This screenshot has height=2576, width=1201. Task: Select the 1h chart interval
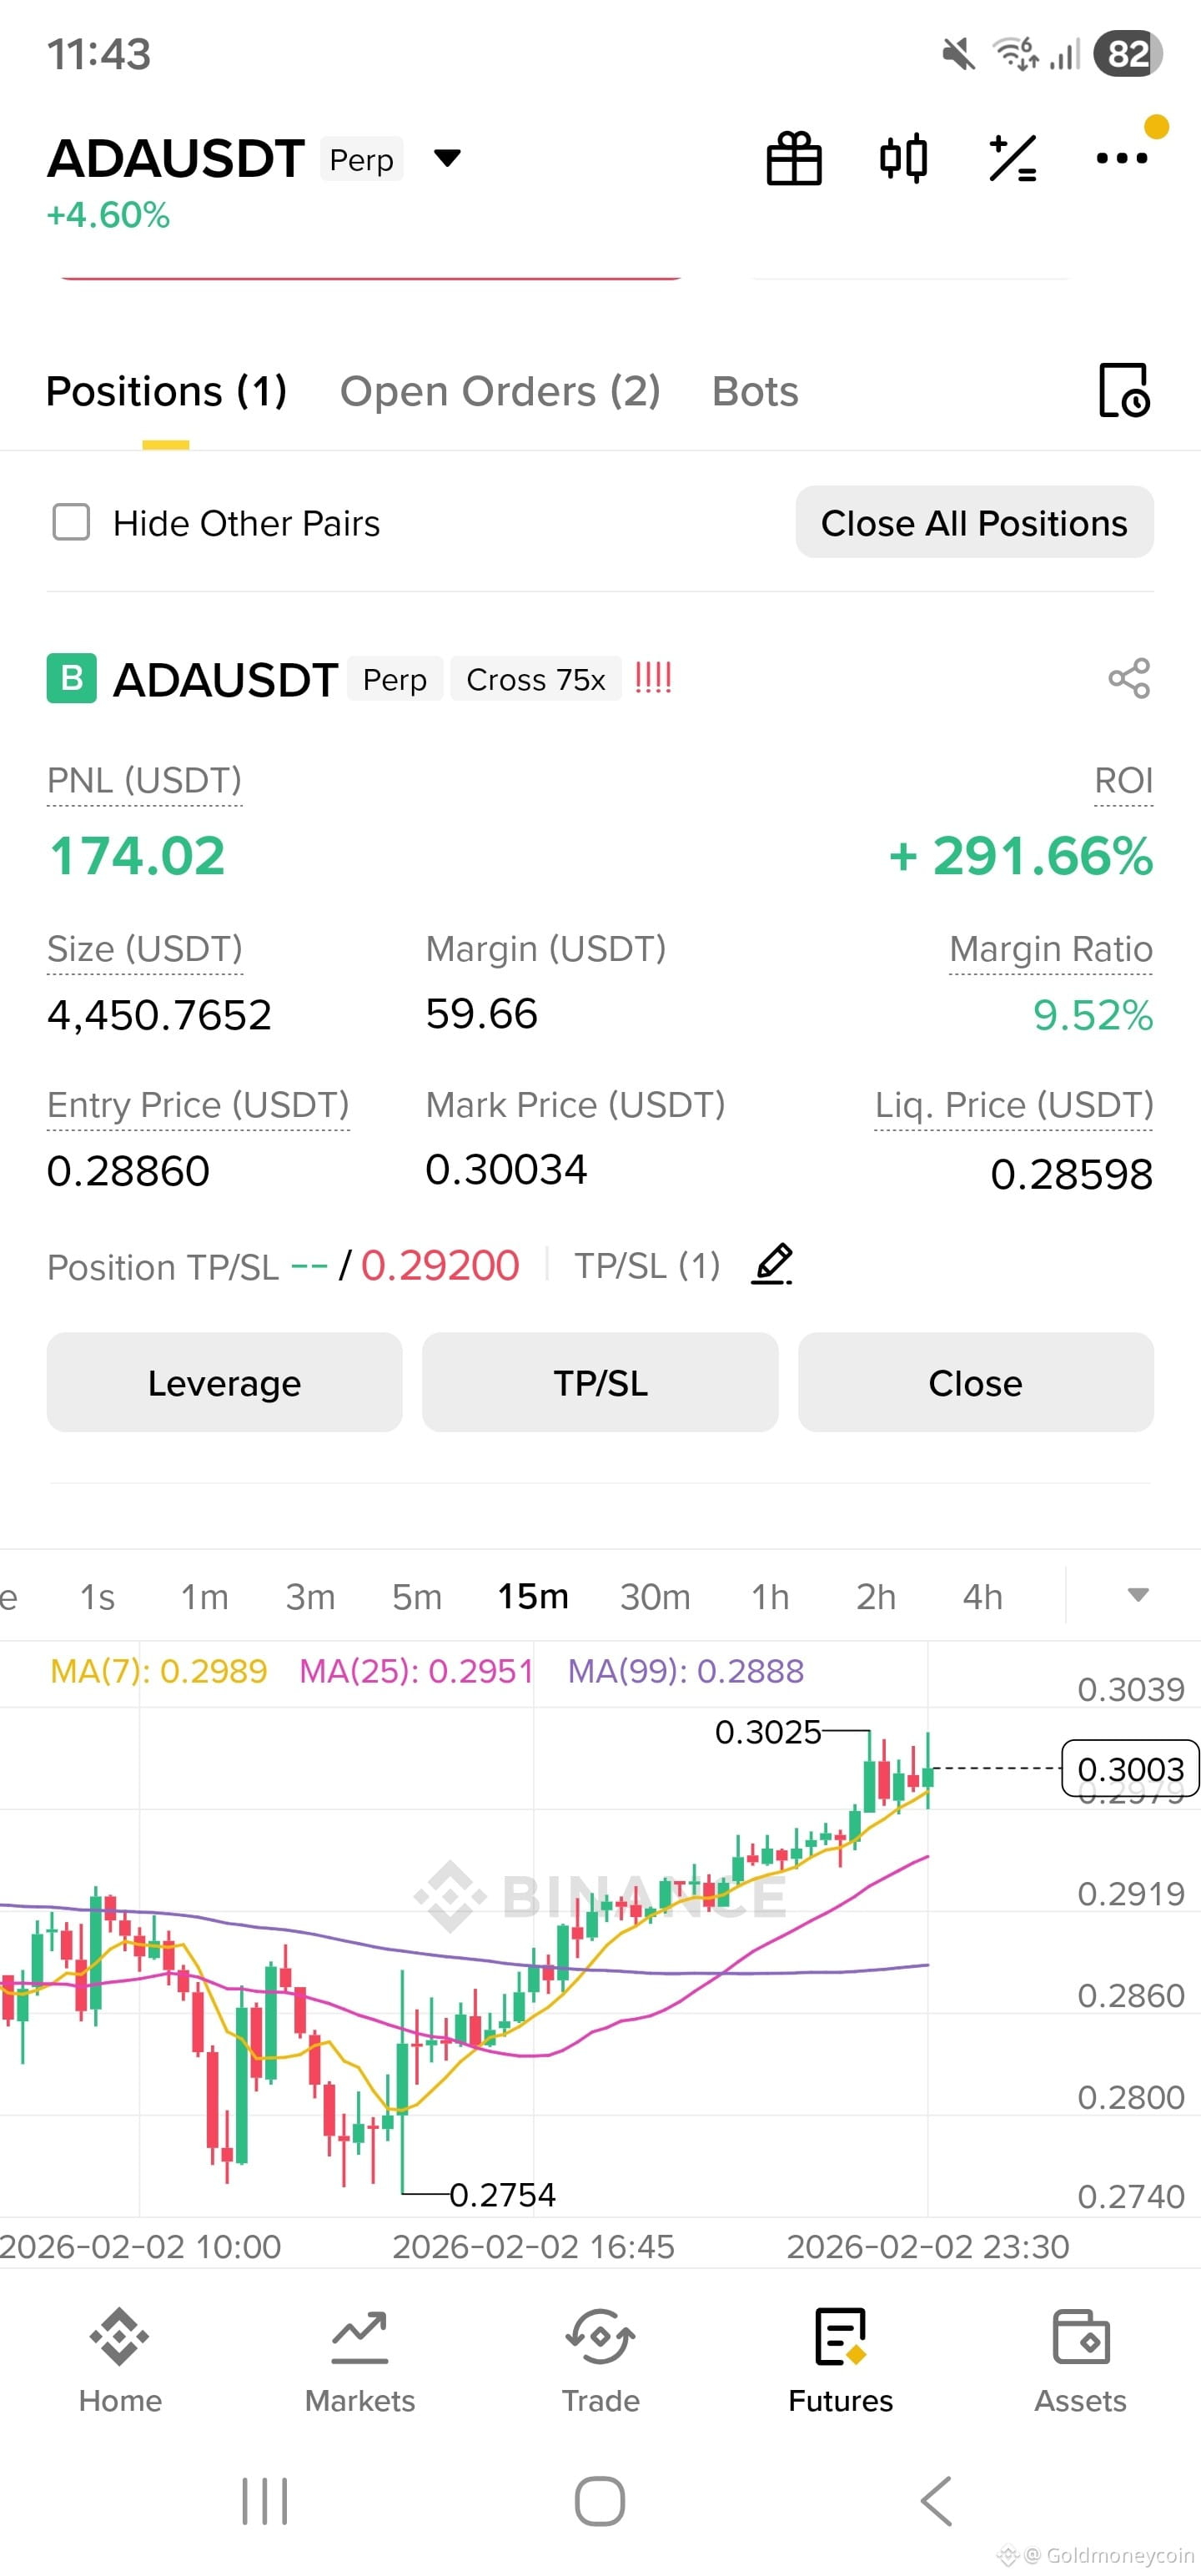click(x=770, y=1597)
